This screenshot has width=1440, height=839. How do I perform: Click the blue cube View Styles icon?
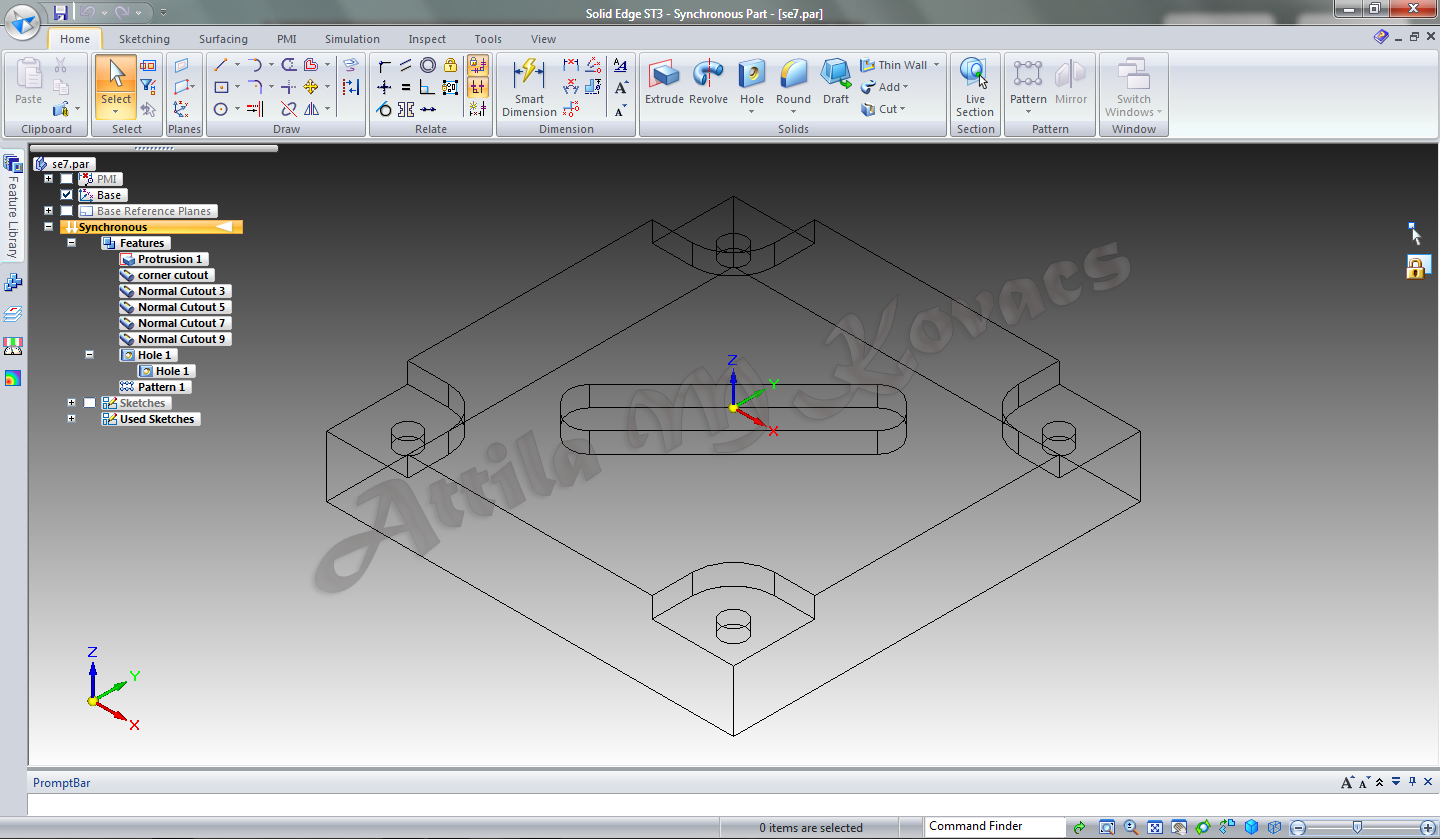[1251, 827]
